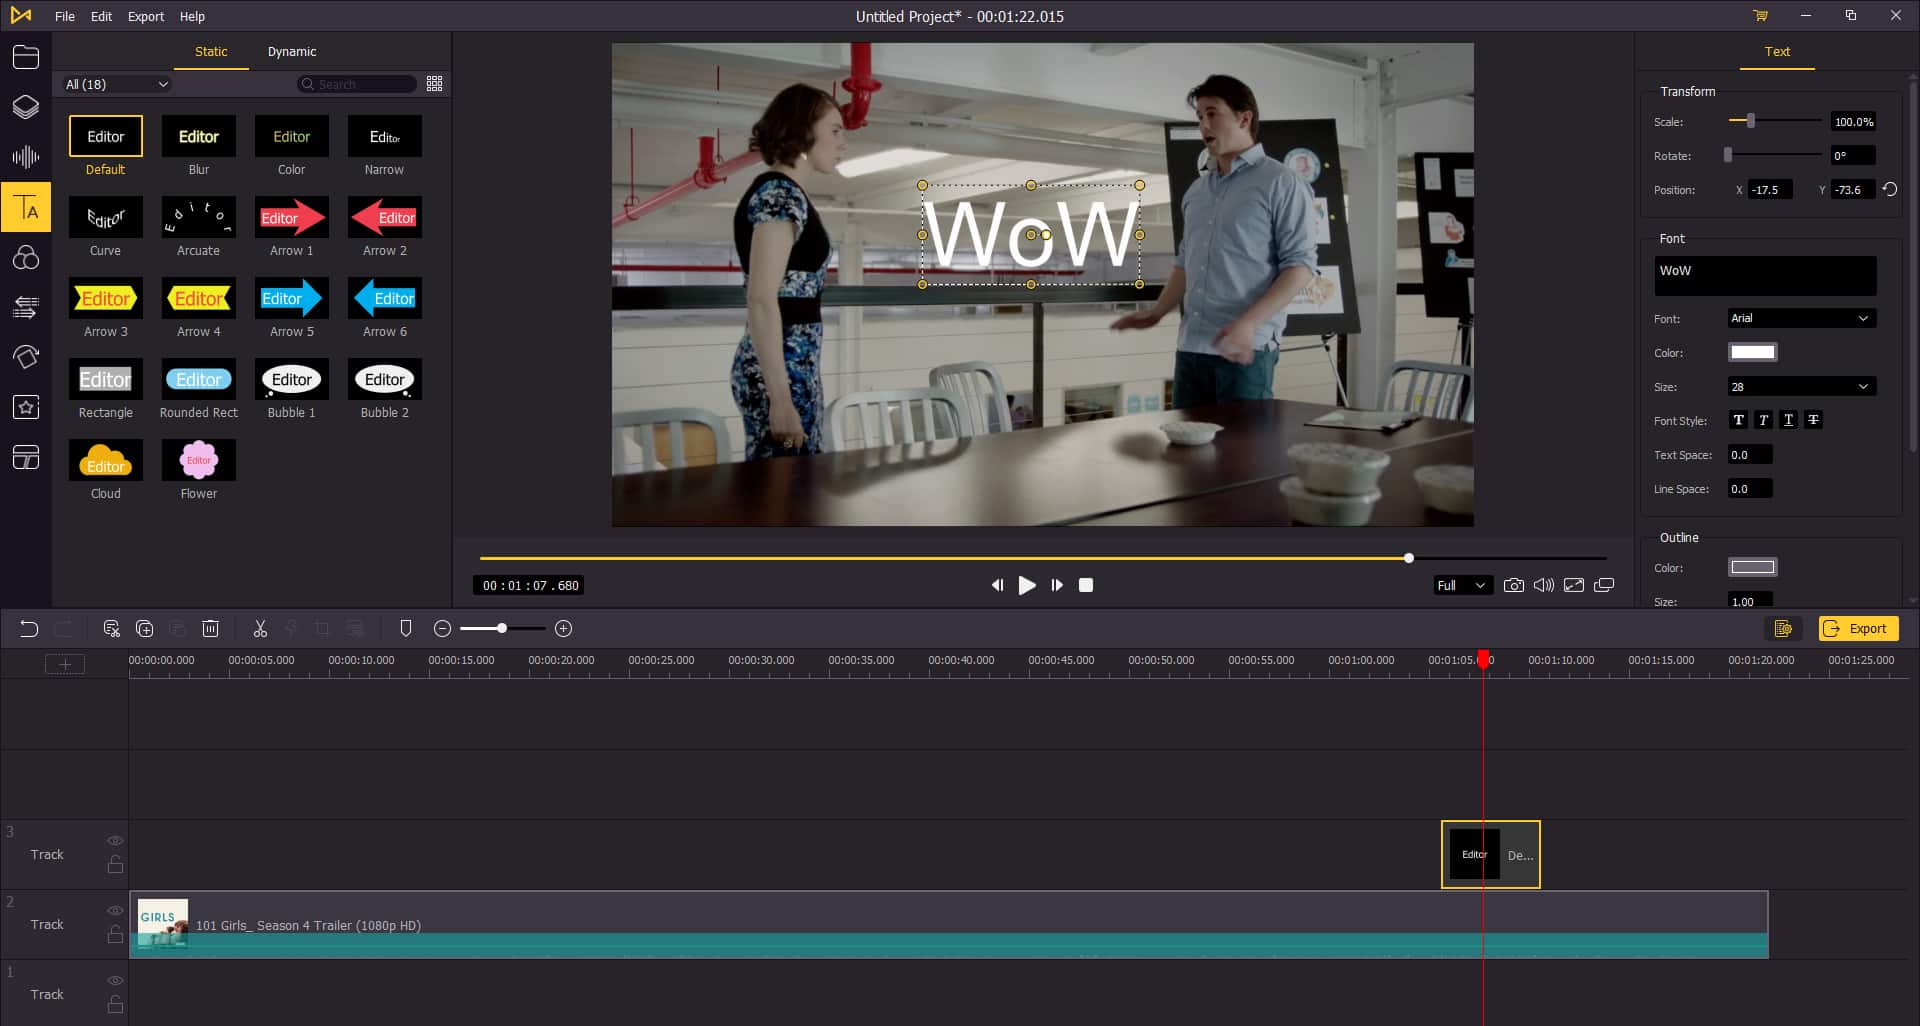Image resolution: width=1920 pixels, height=1026 pixels.
Task: Toggle visibility eye of Track 3
Action: tap(115, 841)
